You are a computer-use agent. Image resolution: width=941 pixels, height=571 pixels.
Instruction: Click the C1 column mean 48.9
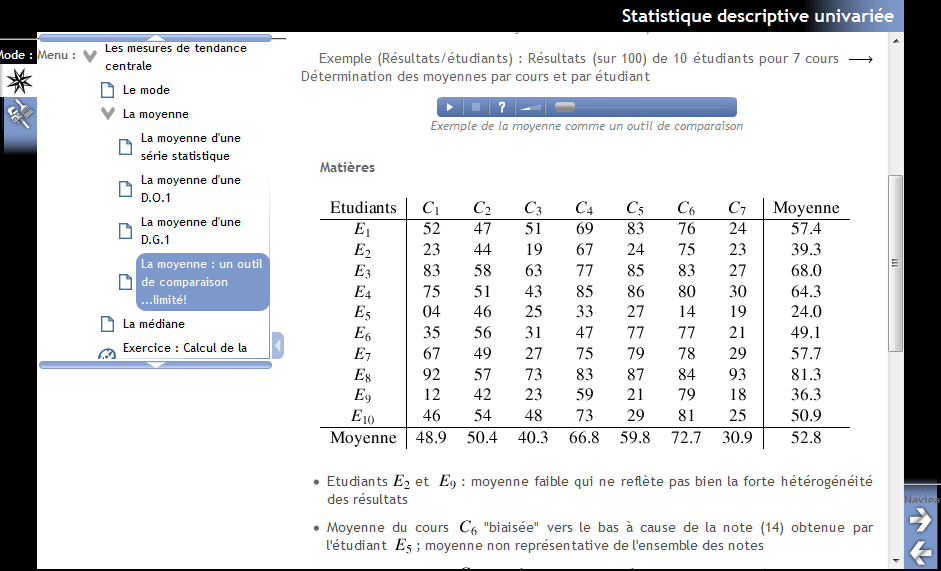click(431, 438)
